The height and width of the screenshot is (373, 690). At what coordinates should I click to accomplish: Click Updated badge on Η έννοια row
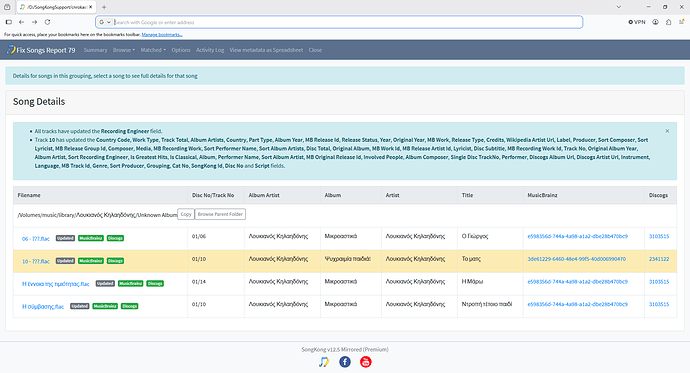coord(105,284)
